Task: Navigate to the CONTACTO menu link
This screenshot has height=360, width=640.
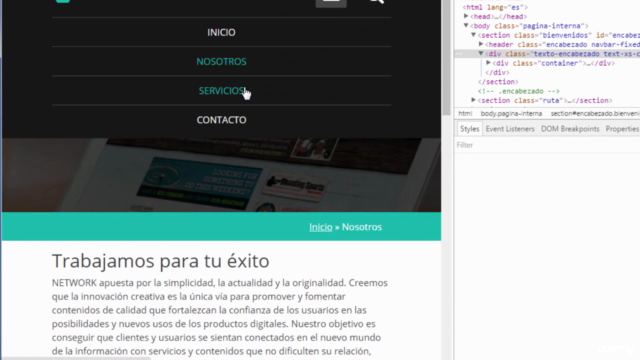Action: 221,120
